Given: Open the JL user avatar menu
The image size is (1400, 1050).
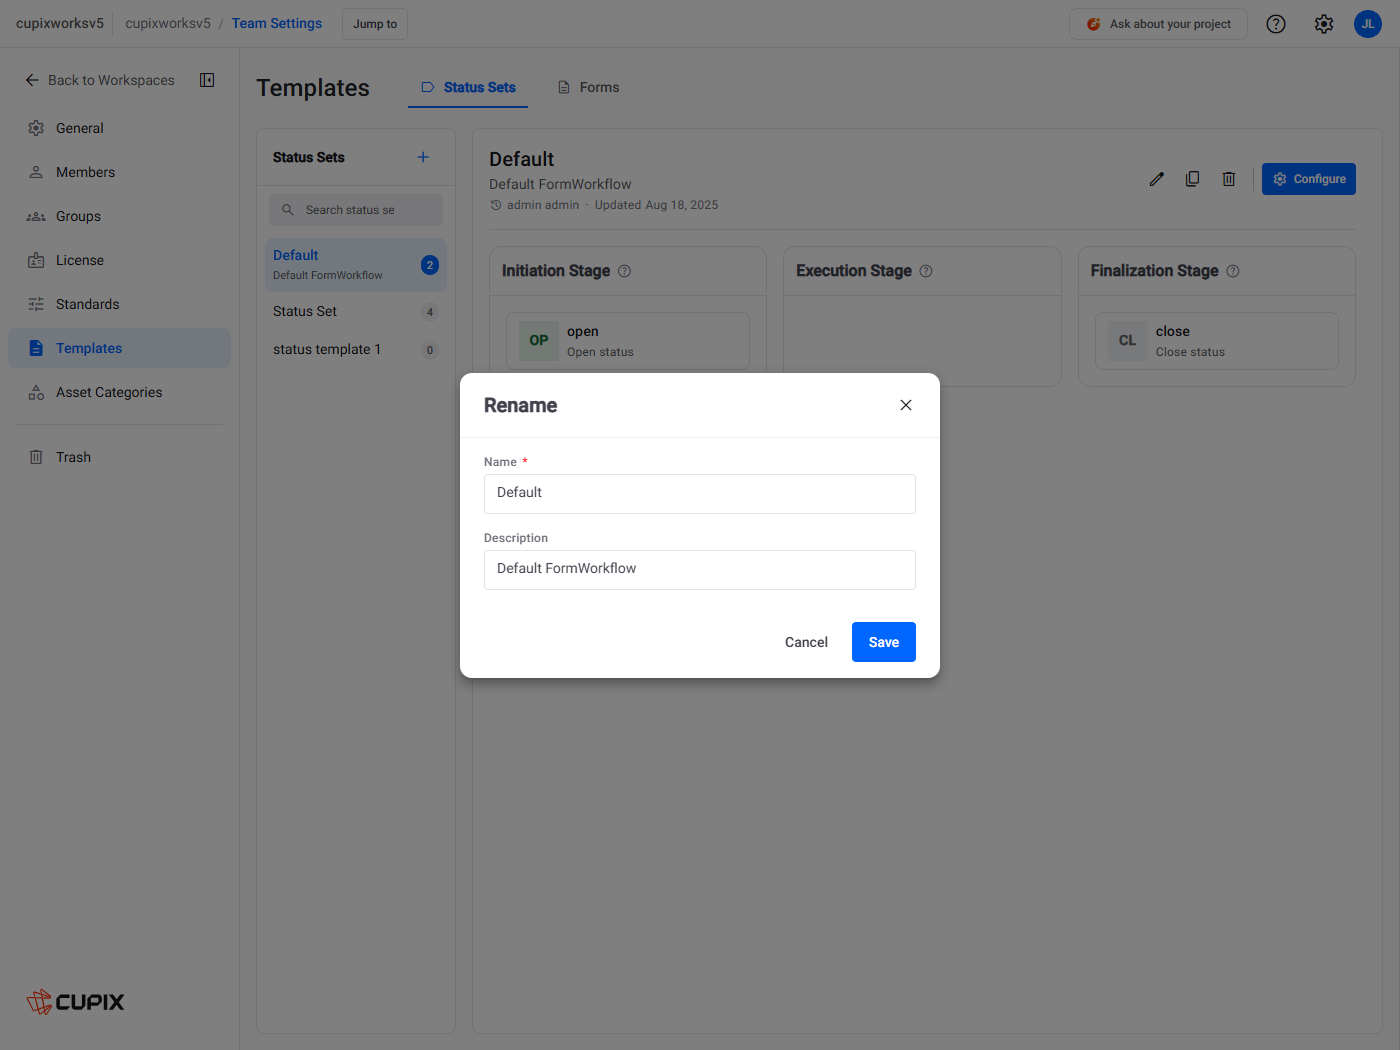Looking at the screenshot, I should point(1368,24).
